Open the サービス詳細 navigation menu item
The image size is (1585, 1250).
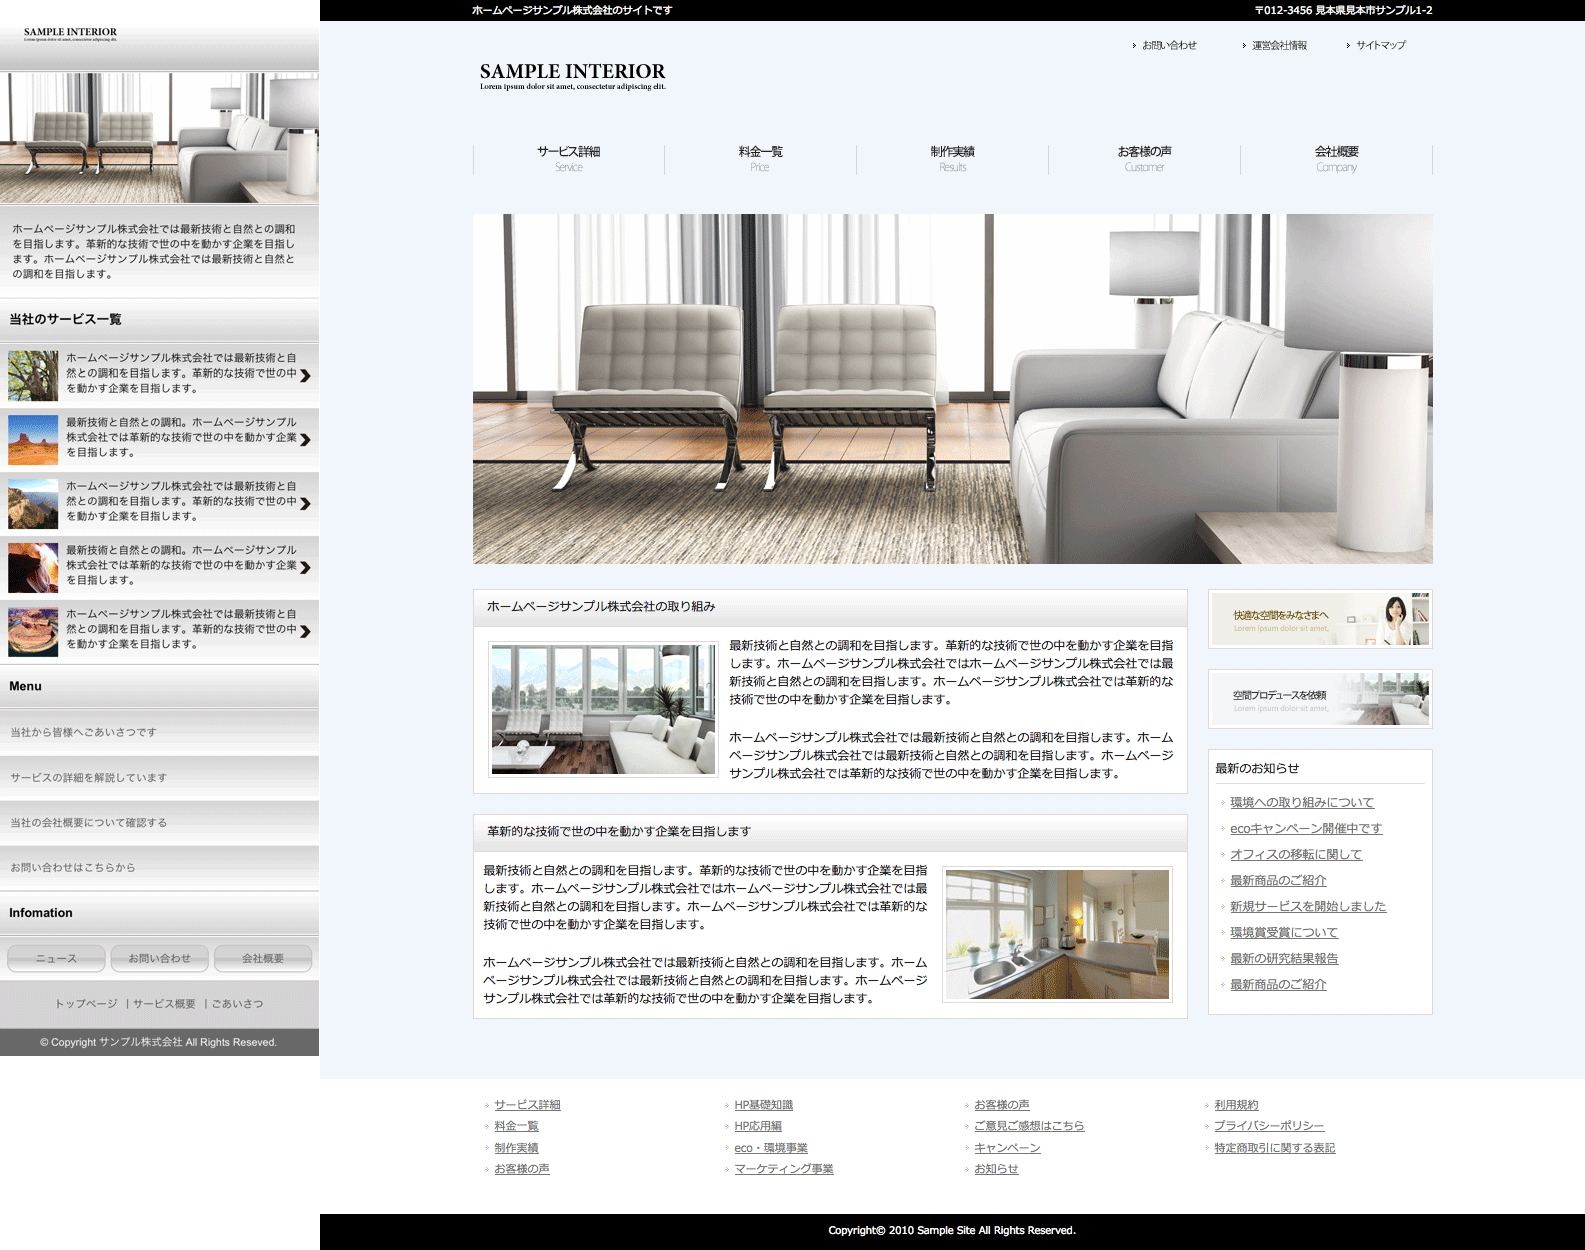click(x=568, y=158)
